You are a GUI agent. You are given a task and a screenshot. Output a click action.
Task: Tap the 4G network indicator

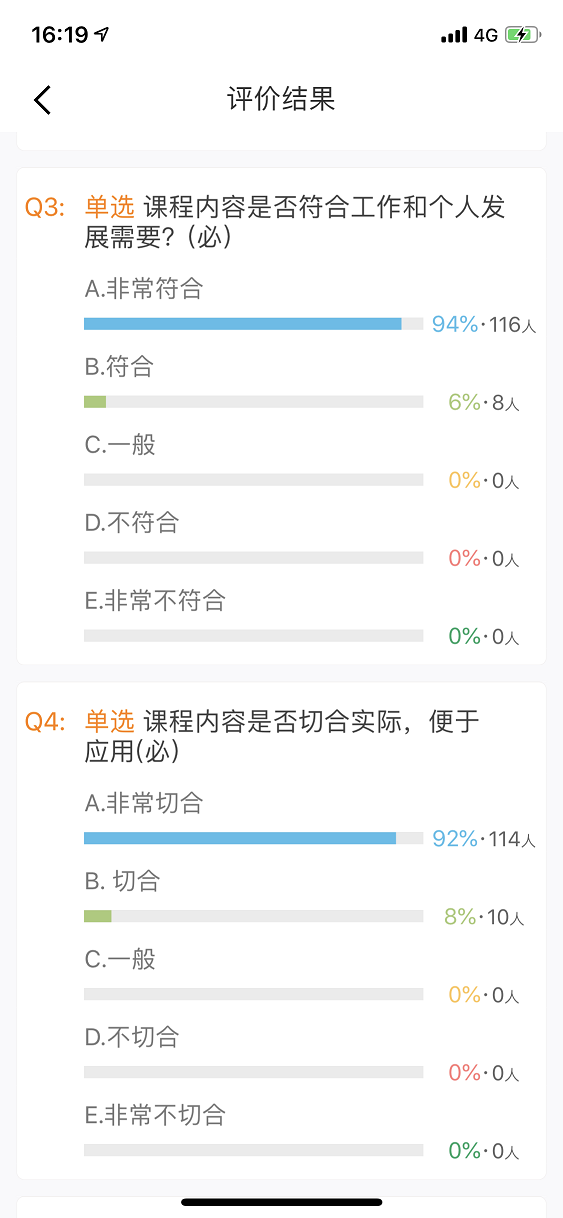tap(486, 35)
